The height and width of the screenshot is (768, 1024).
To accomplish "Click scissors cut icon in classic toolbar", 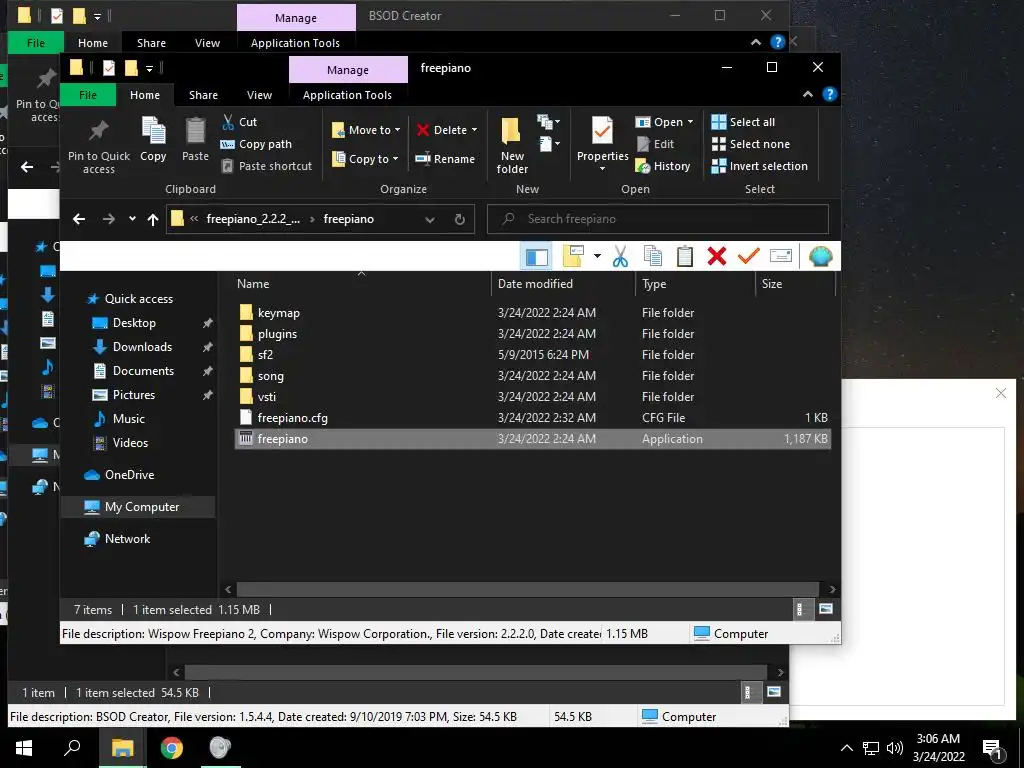I will pos(620,256).
